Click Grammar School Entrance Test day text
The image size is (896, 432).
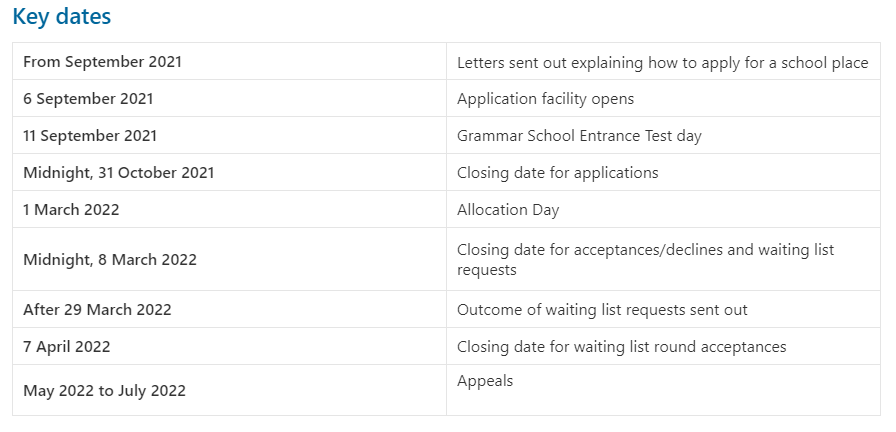pos(579,136)
